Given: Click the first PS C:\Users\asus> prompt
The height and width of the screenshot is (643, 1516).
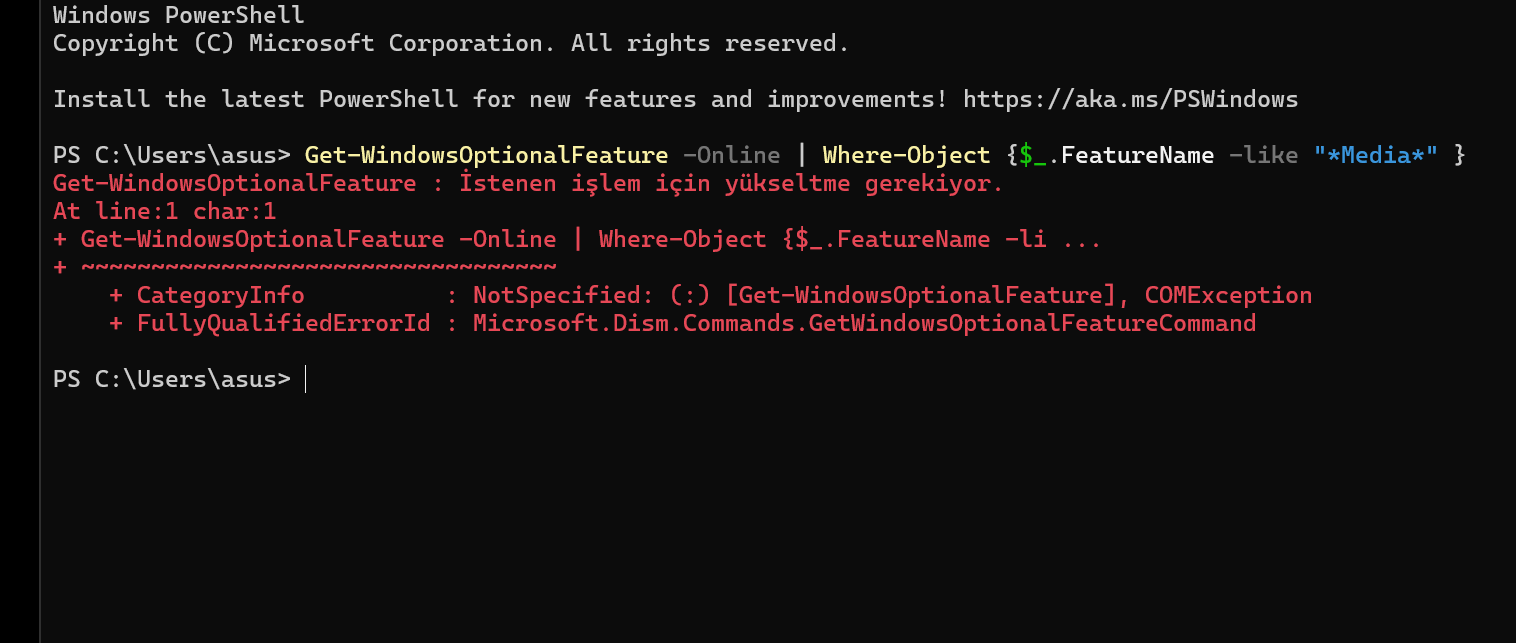Looking at the screenshot, I should click(x=171, y=155).
